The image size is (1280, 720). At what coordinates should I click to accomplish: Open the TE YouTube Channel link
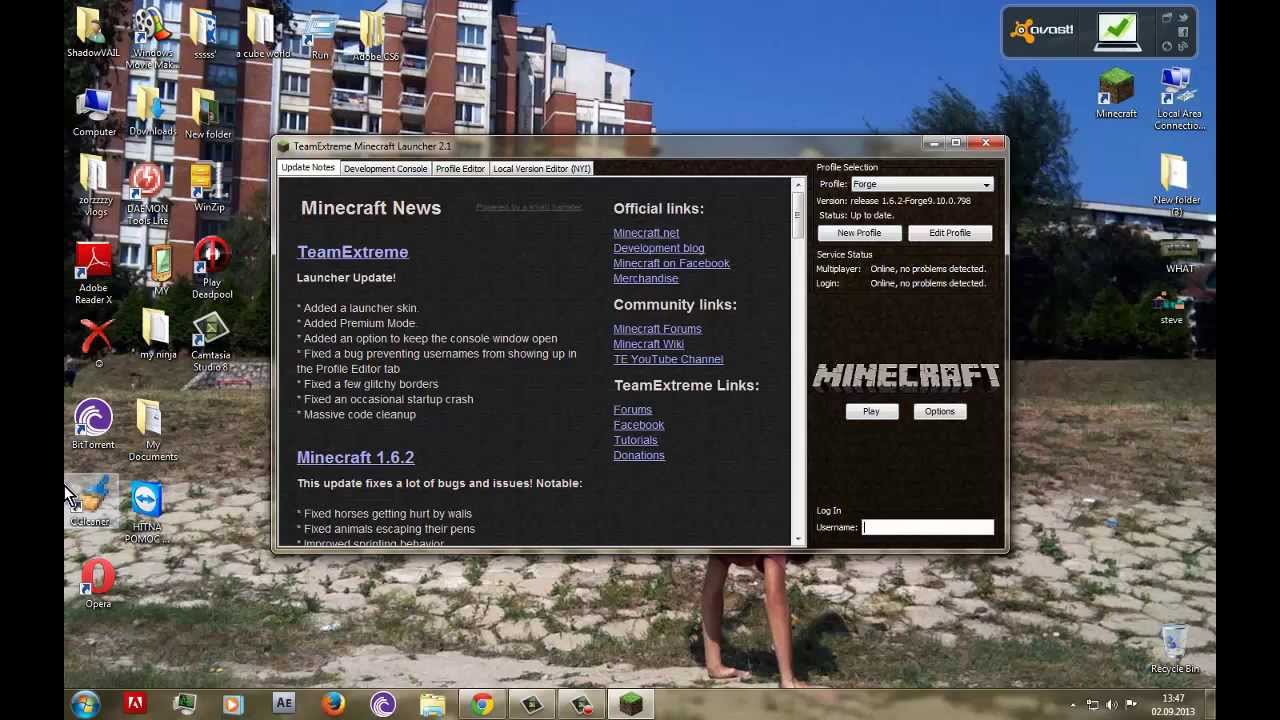(668, 359)
